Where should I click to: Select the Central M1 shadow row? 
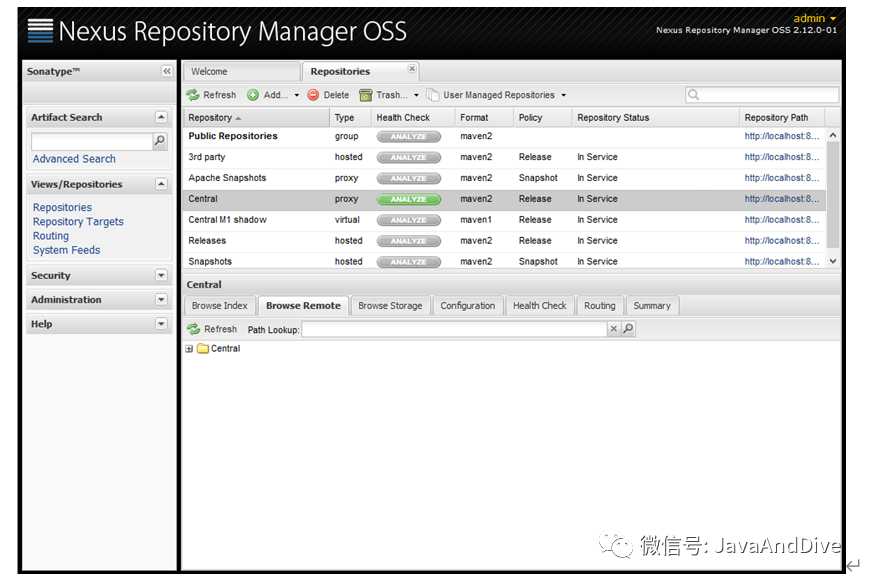point(504,220)
